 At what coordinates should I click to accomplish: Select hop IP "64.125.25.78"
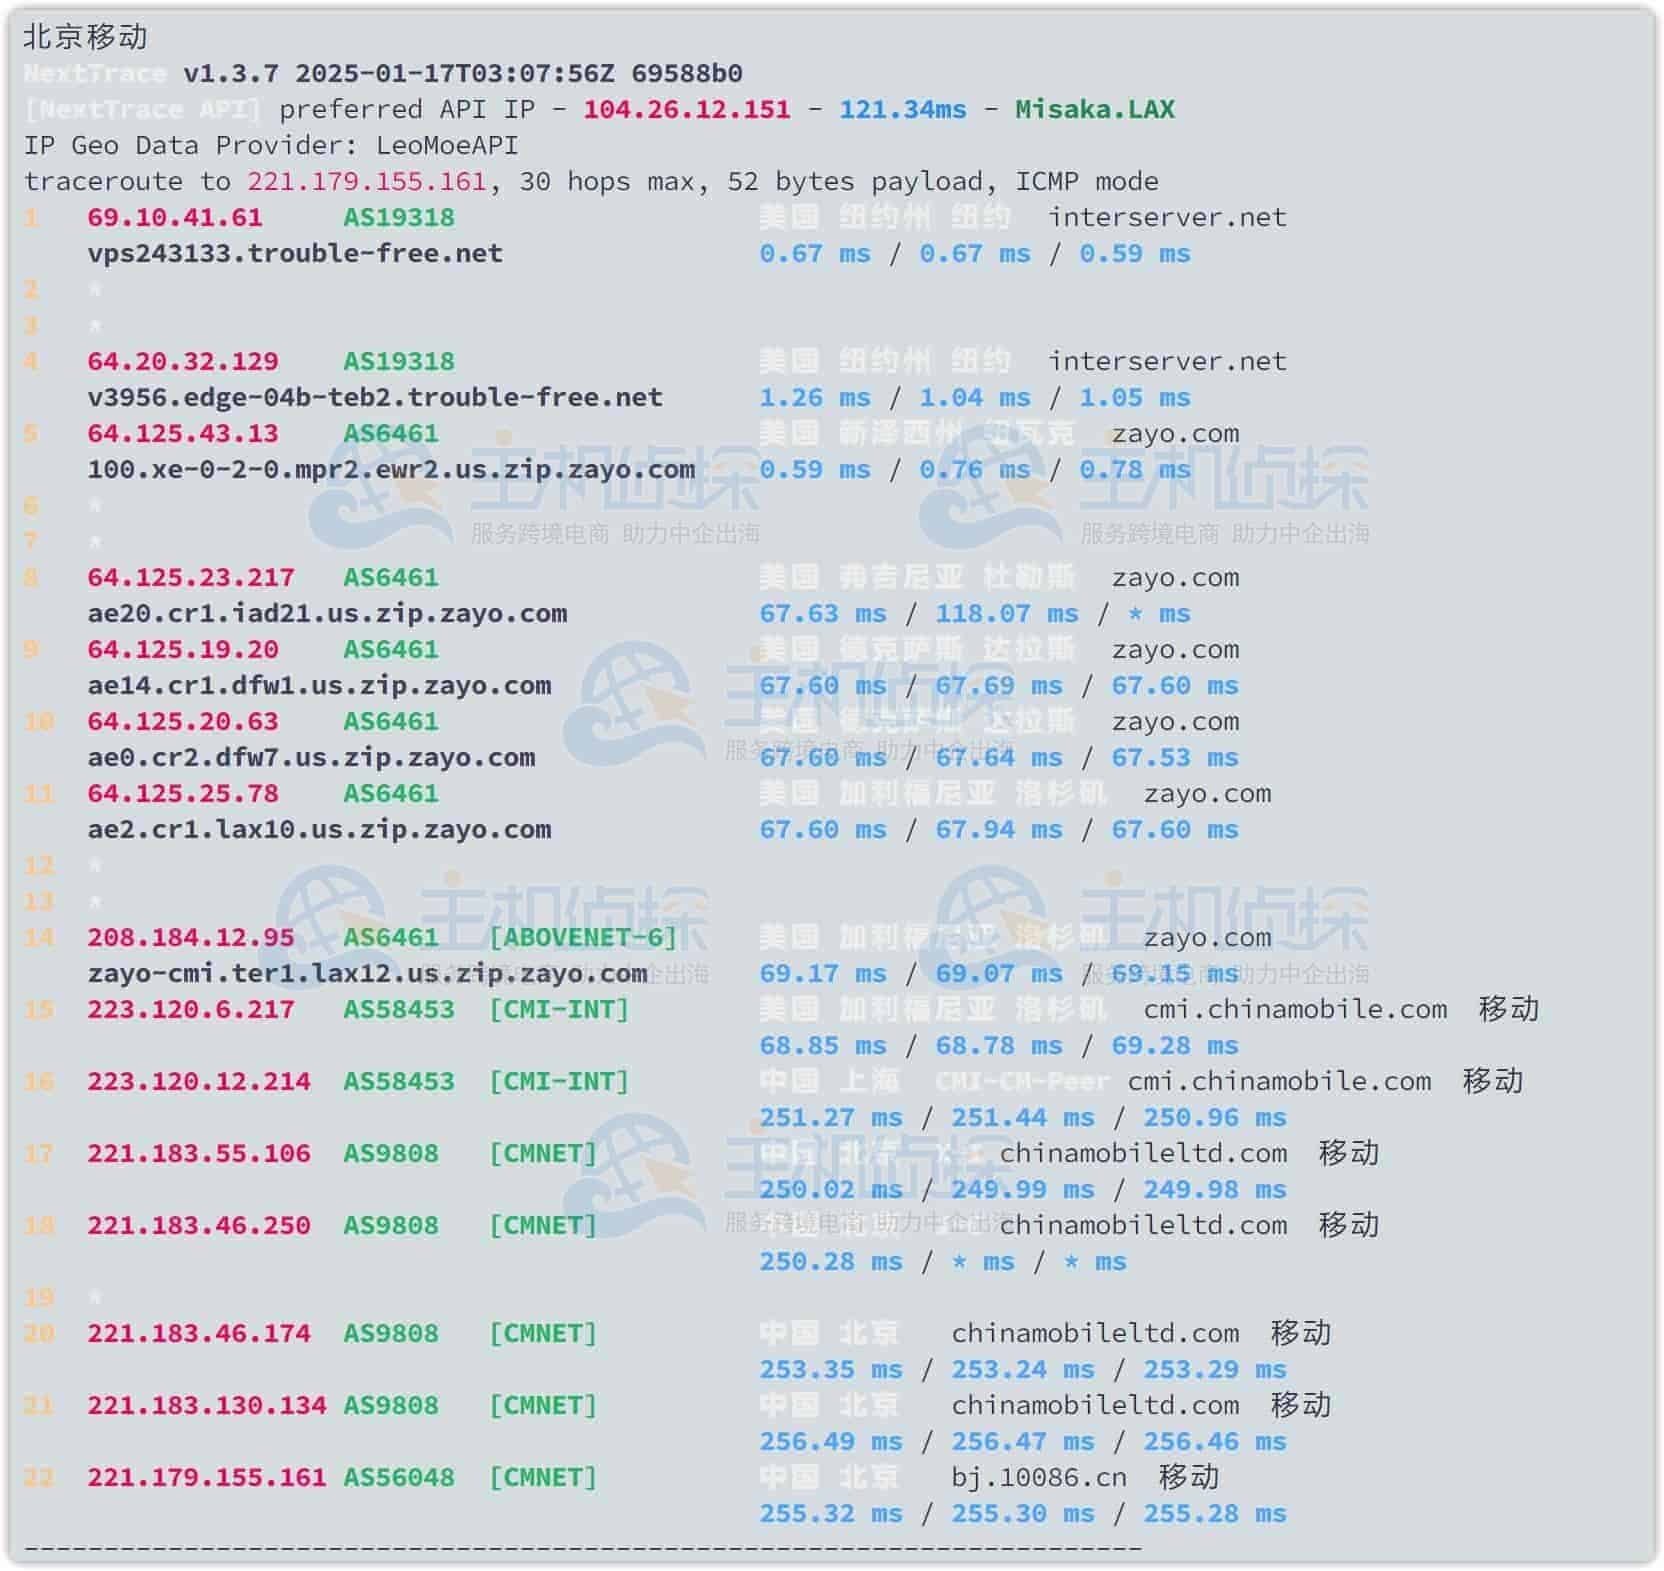click(183, 793)
